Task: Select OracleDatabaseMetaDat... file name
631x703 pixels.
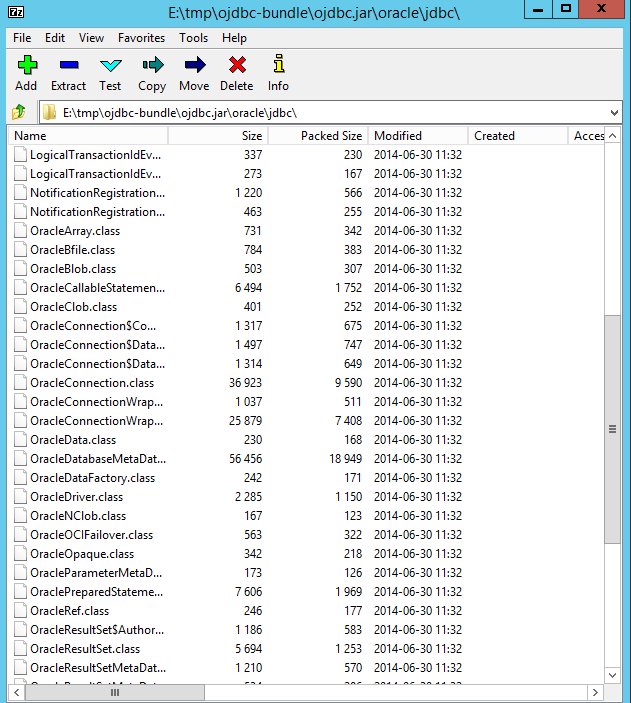Action: [x=98, y=459]
